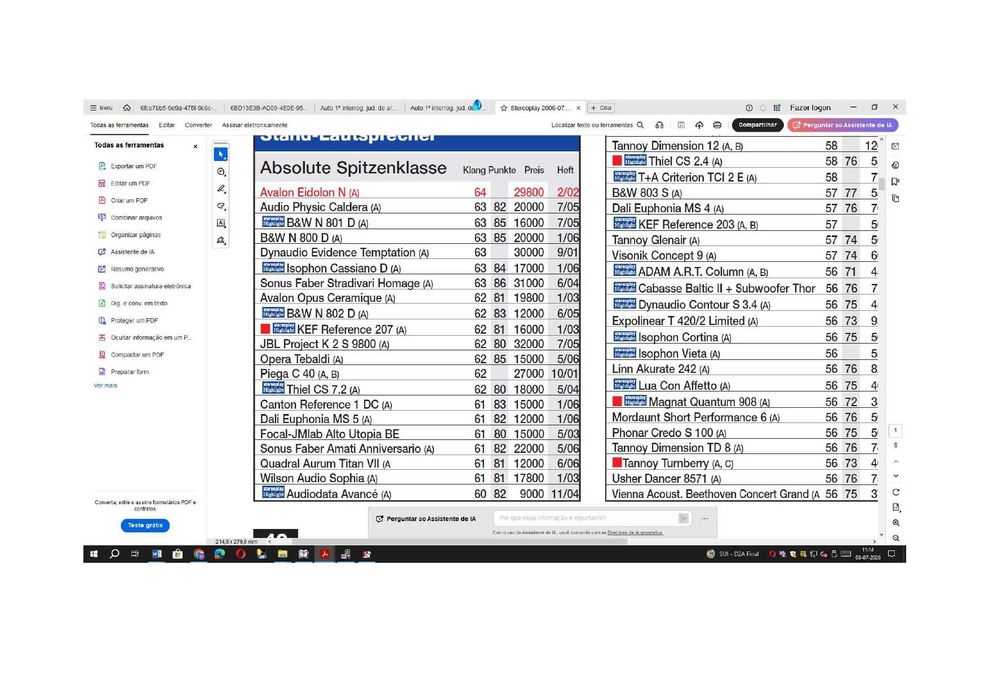The height and width of the screenshot is (699, 989).
Task: Switch to the Editar tab
Action: click(x=167, y=125)
